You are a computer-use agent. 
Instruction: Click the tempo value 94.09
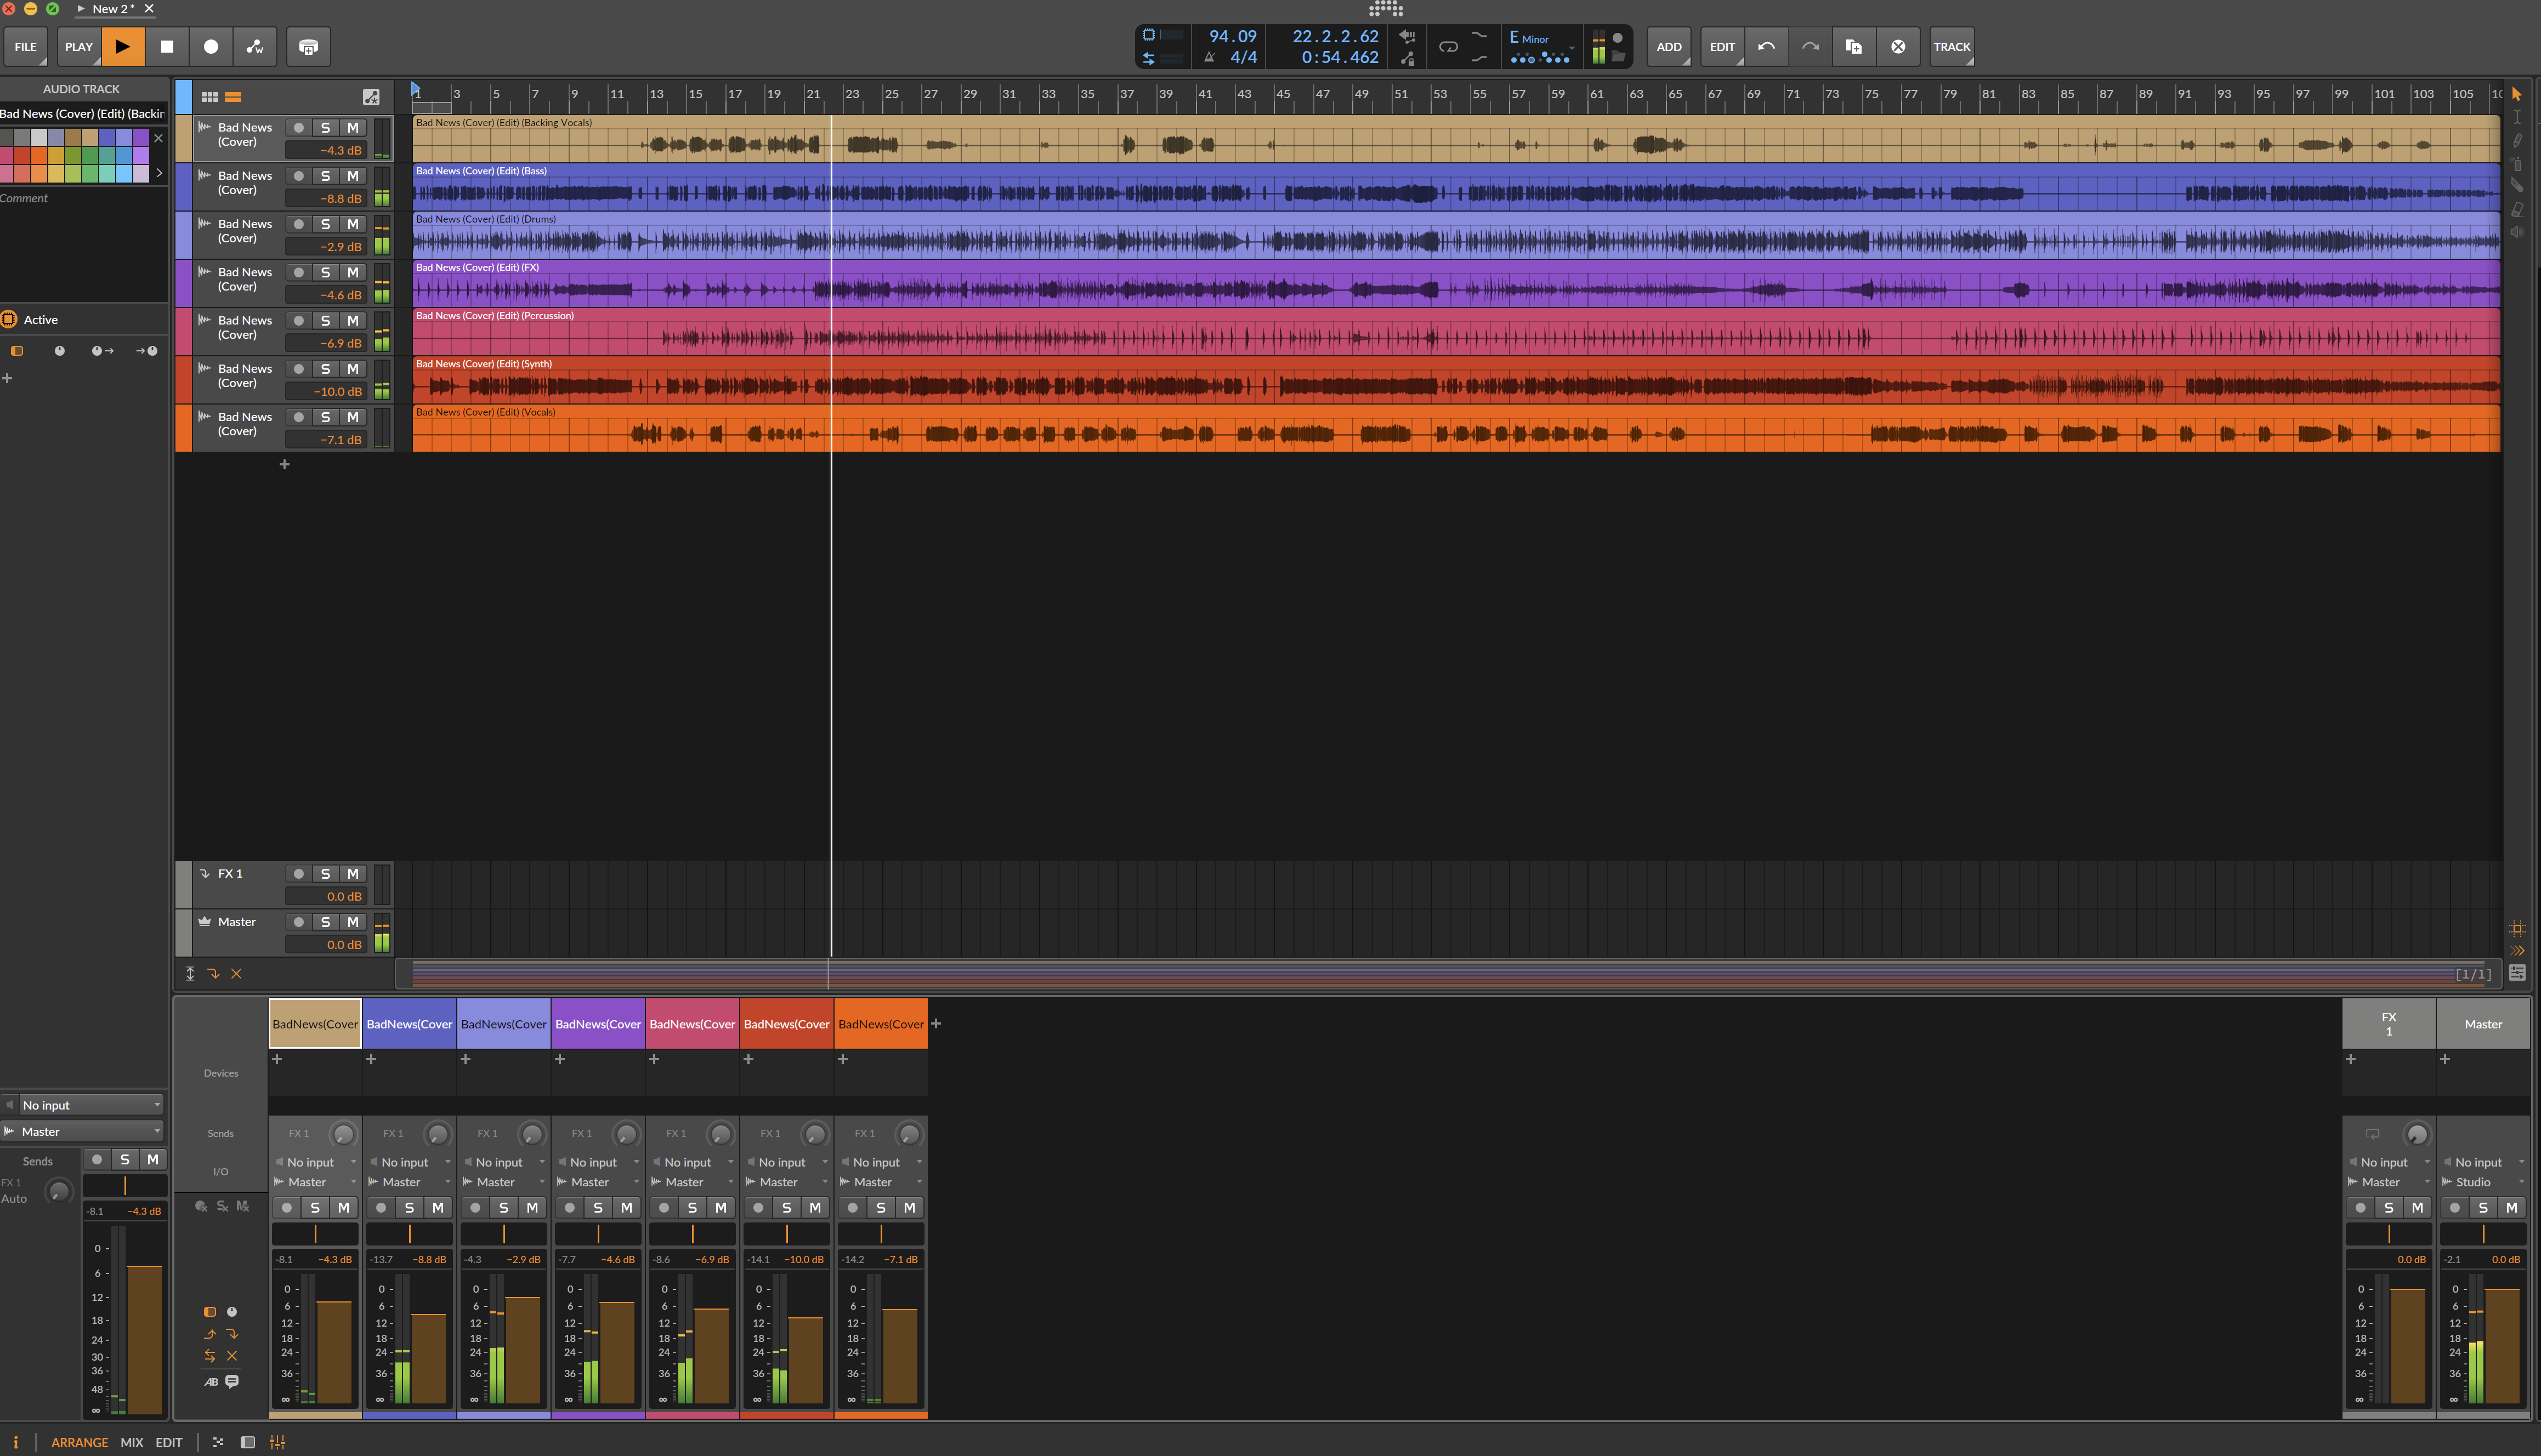1232,37
